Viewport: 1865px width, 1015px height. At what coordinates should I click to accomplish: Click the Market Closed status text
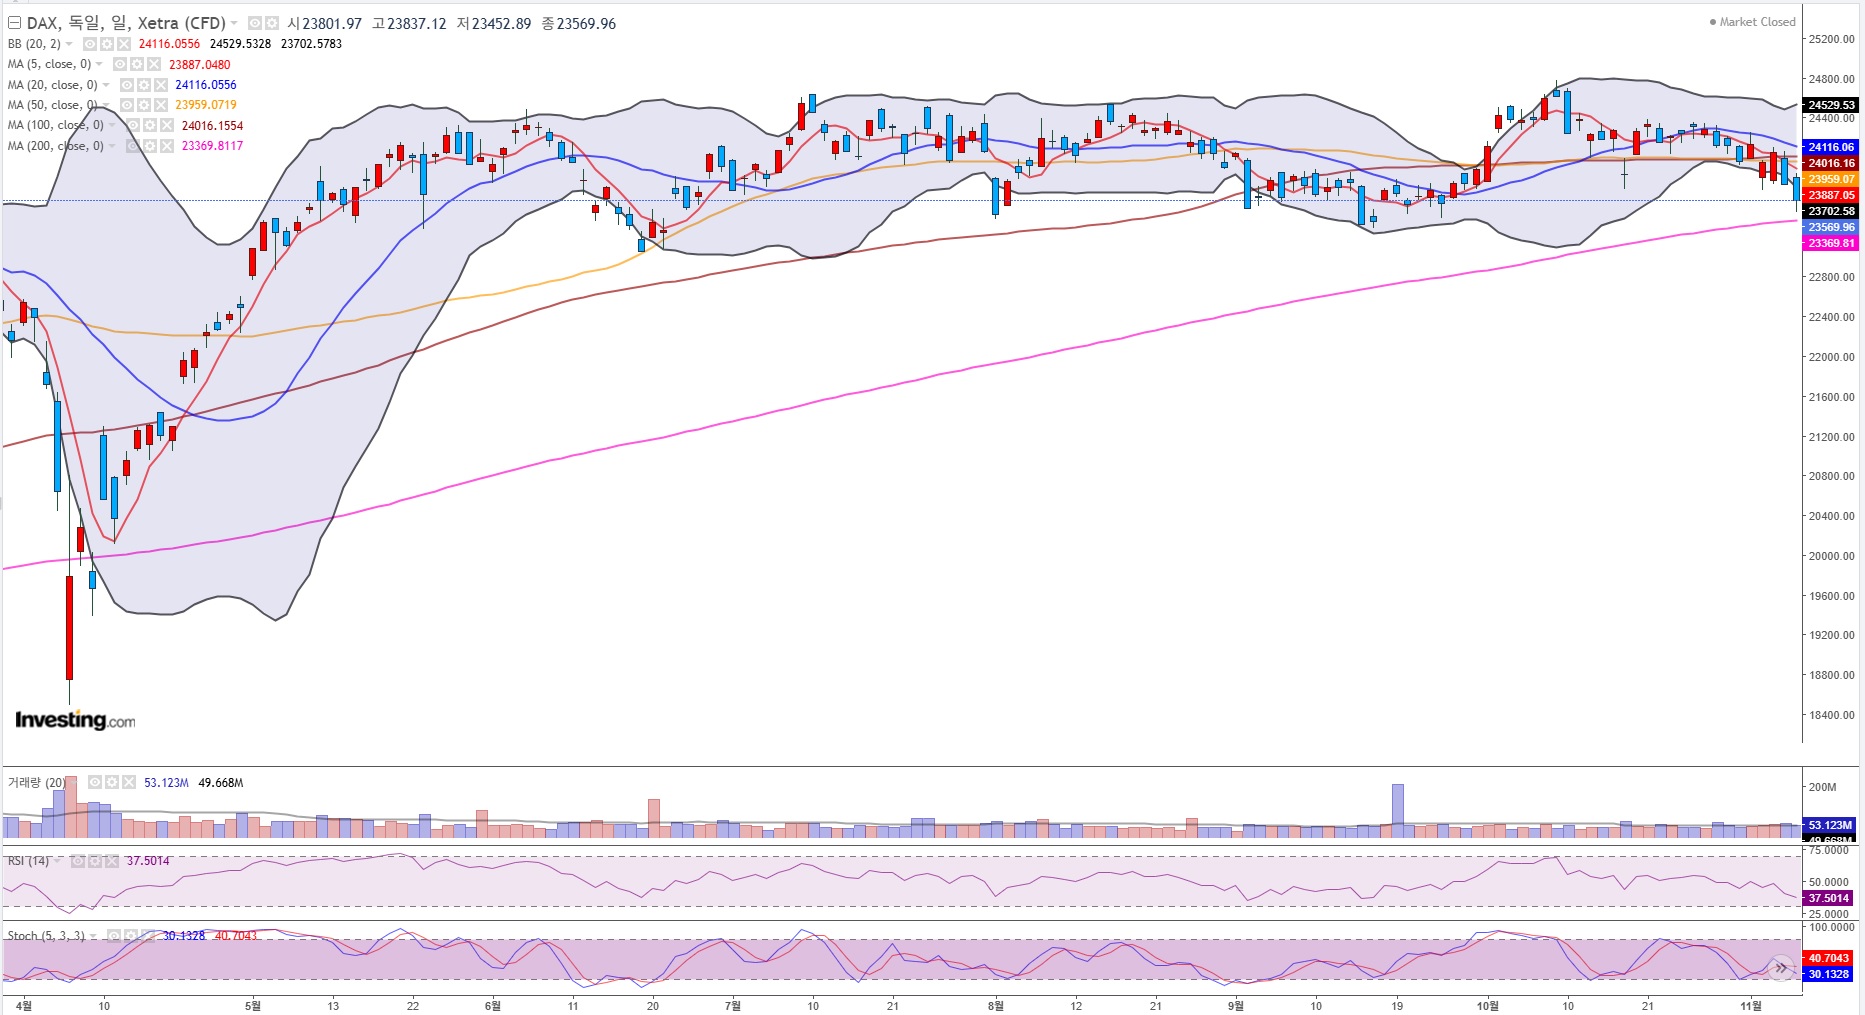tap(1757, 22)
